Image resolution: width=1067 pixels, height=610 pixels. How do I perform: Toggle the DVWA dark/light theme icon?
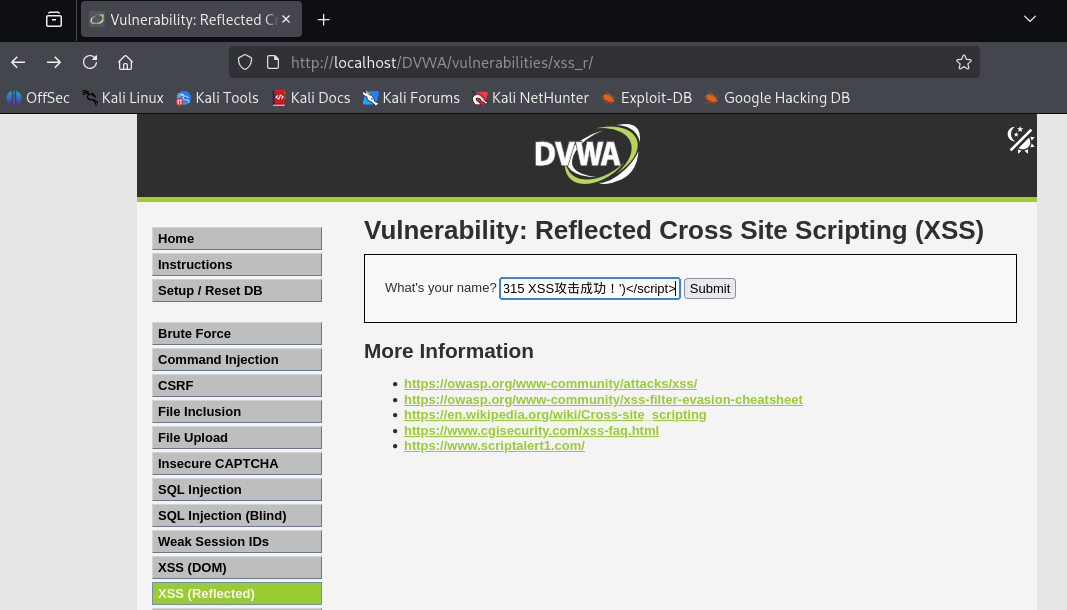coord(1021,140)
